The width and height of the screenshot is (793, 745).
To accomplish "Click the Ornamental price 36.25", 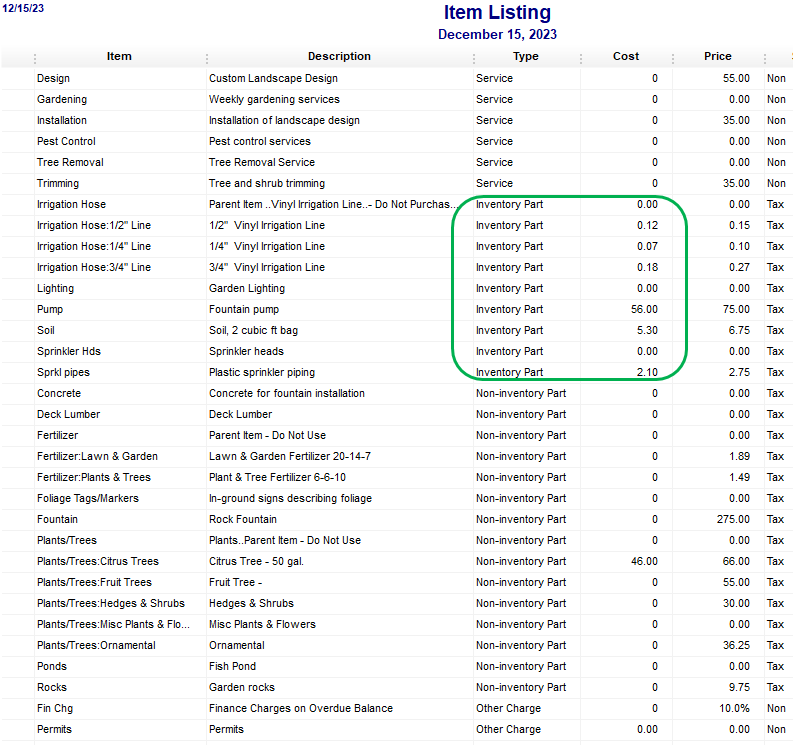I will coord(736,645).
